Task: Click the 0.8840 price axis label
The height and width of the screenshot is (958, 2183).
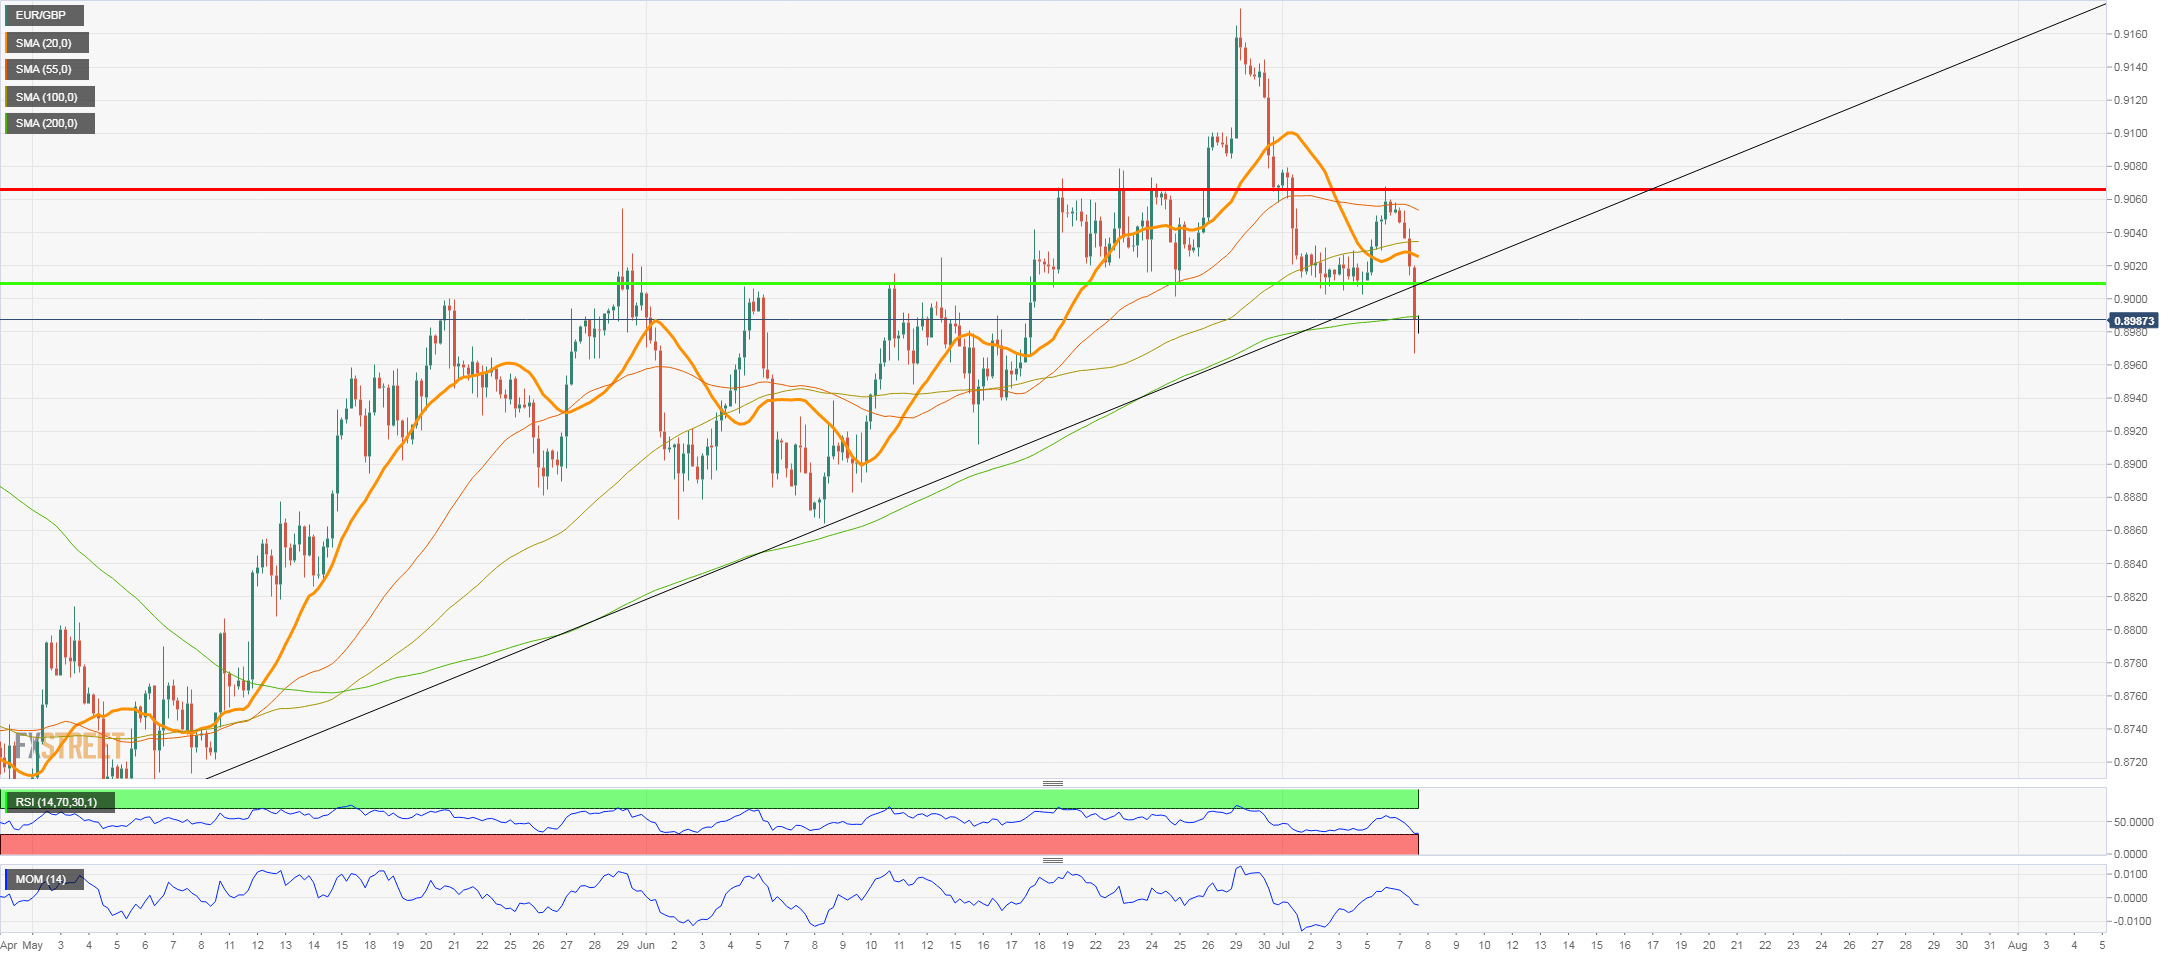Action: click(x=2130, y=564)
